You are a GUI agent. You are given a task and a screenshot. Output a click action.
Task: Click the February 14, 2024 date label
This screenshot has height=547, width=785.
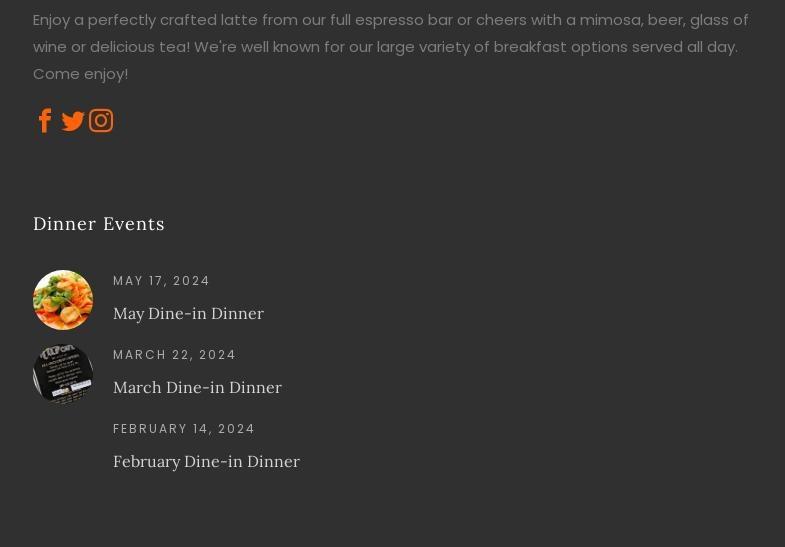point(184,429)
